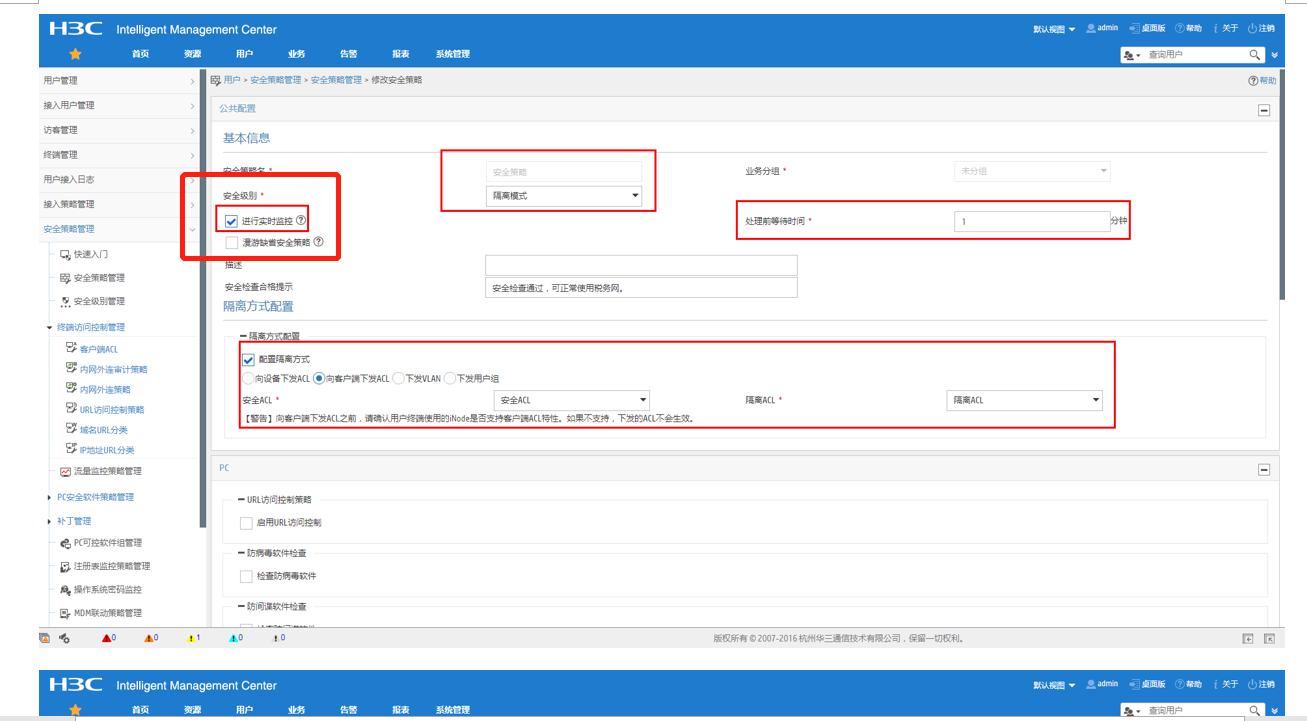This screenshot has height=721, width=1307.
Task: Open the 安全ACL dropdown
Action: 573,400
